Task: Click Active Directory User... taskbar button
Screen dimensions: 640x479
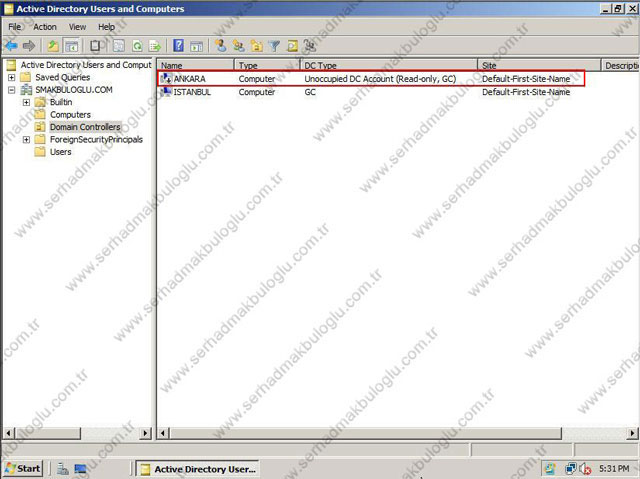Action: pyautogui.click(x=197, y=469)
